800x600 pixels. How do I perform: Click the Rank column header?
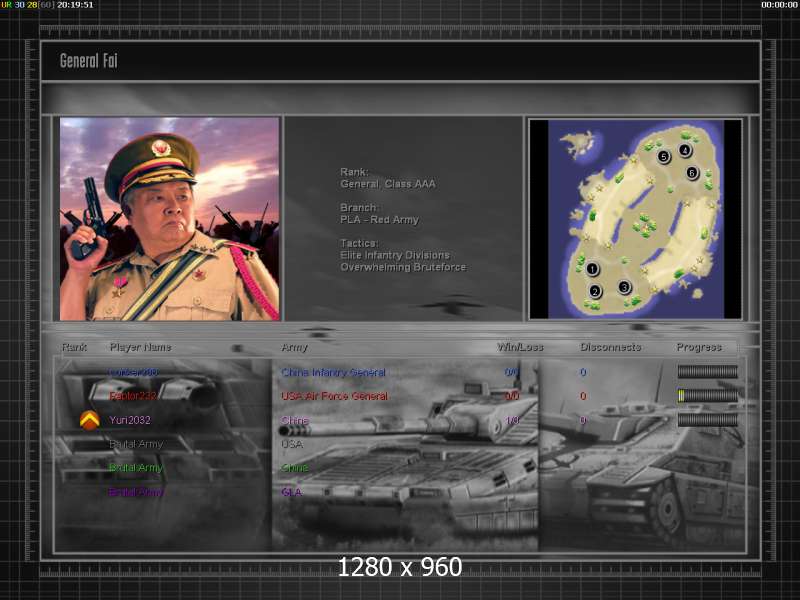pos(74,347)
